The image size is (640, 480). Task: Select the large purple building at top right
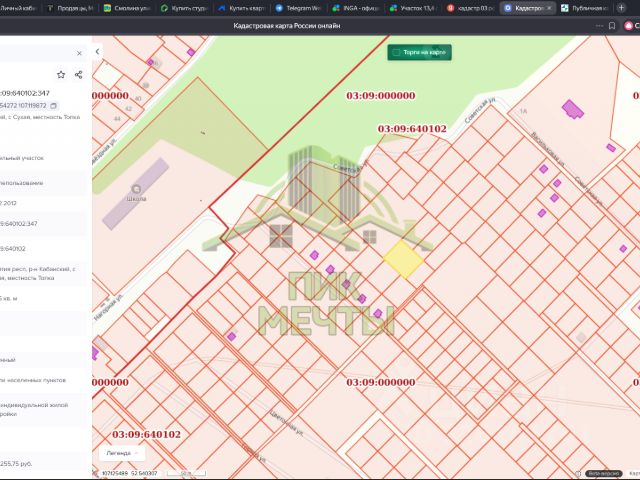pyautogui.click(x=572, y=109)
